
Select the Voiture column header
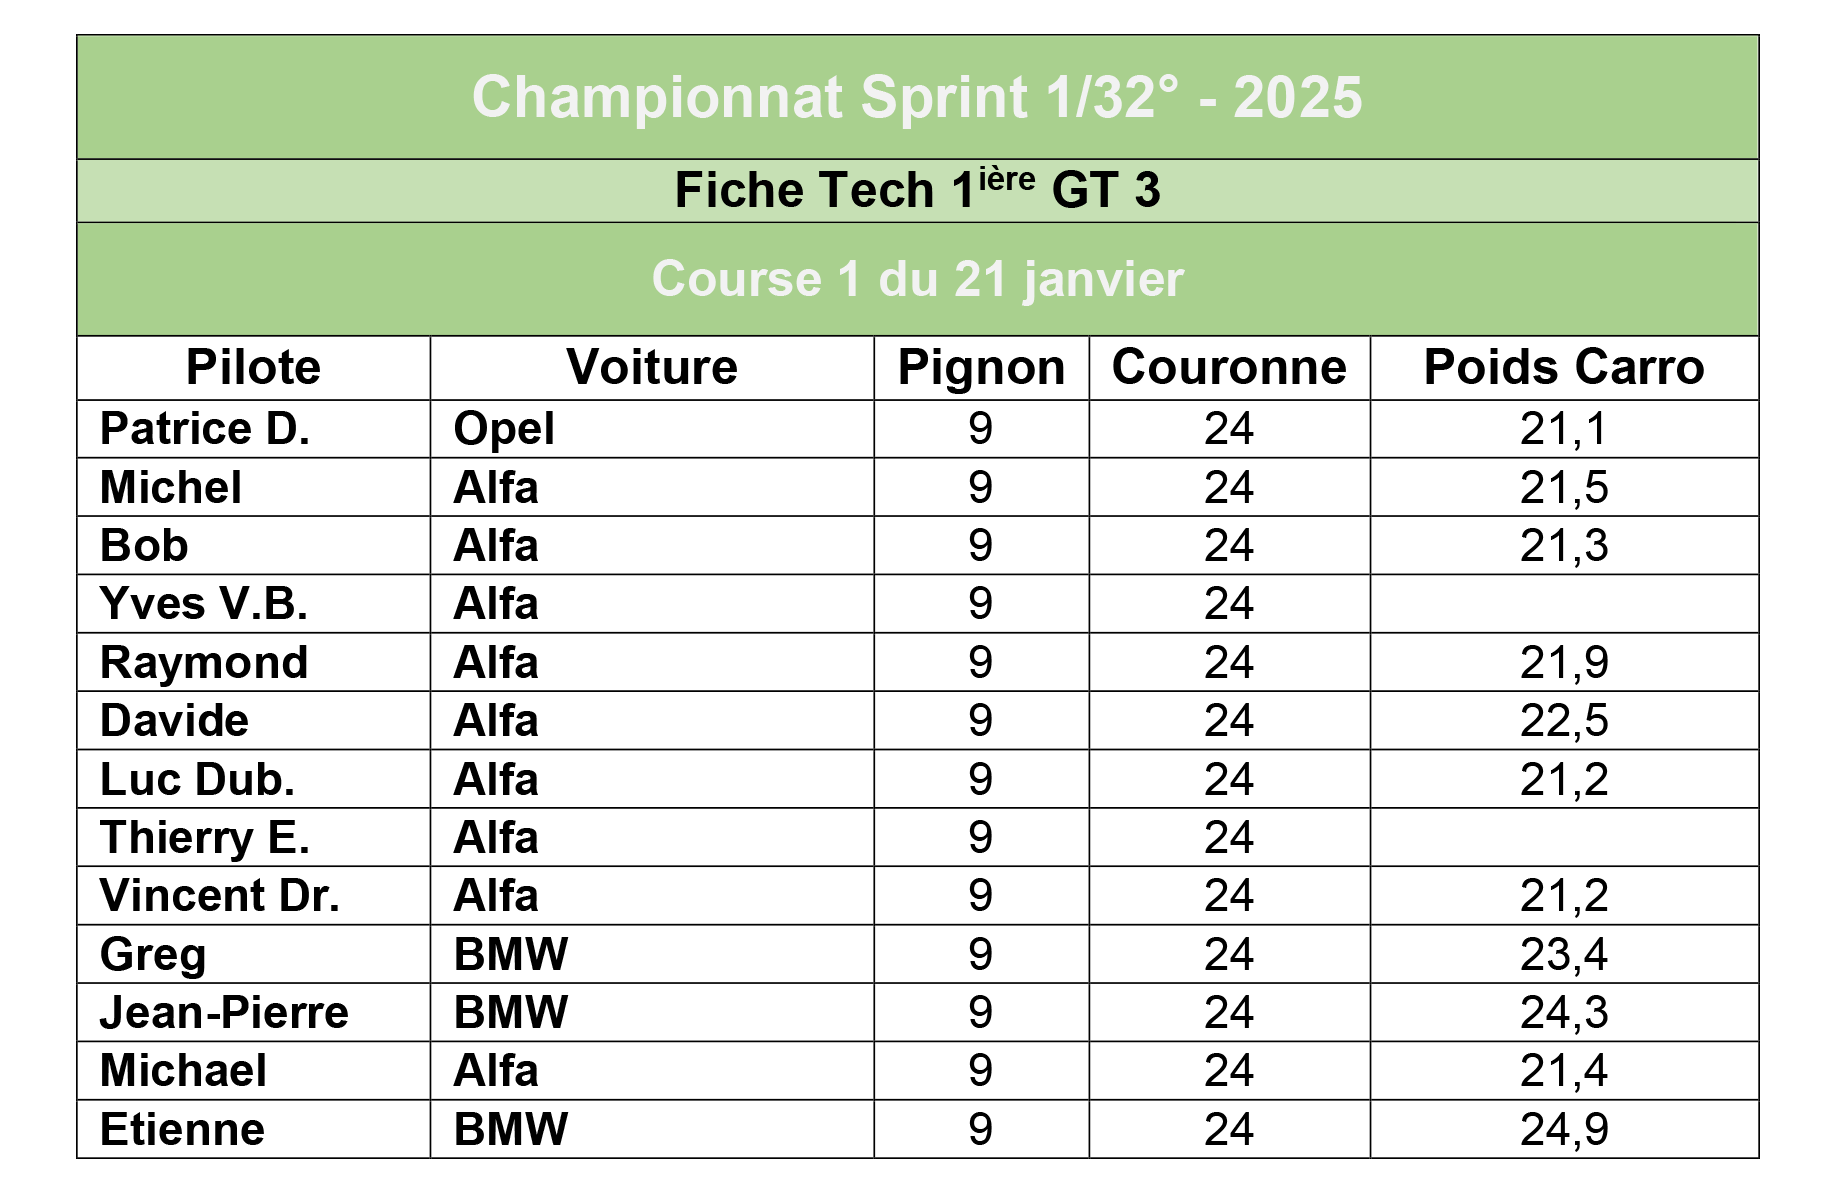pos(652,368)
